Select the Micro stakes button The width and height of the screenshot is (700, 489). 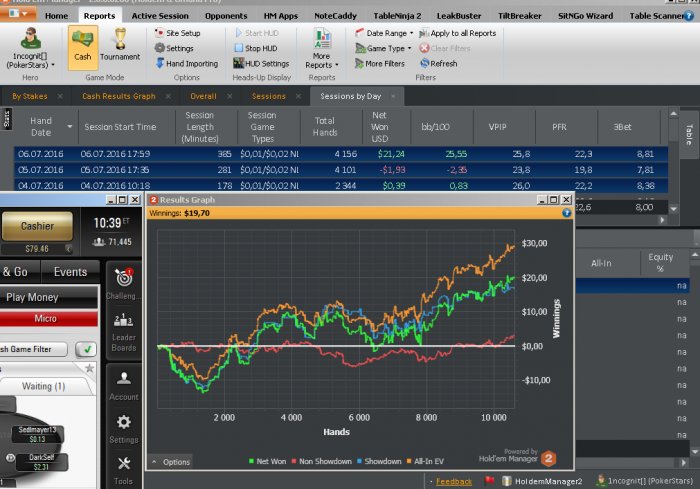pyautogui.click(x=48, y=318)
